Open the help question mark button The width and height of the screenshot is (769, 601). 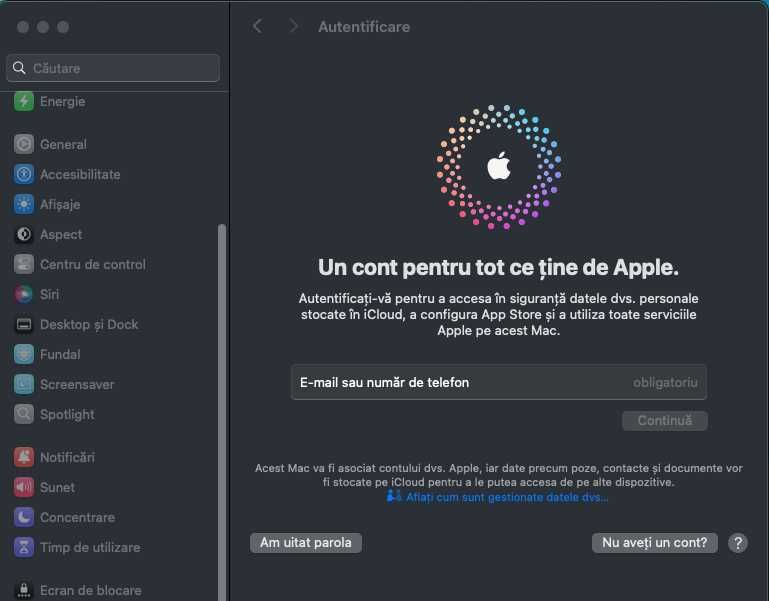pyautogui.click(x=738, y=543)
